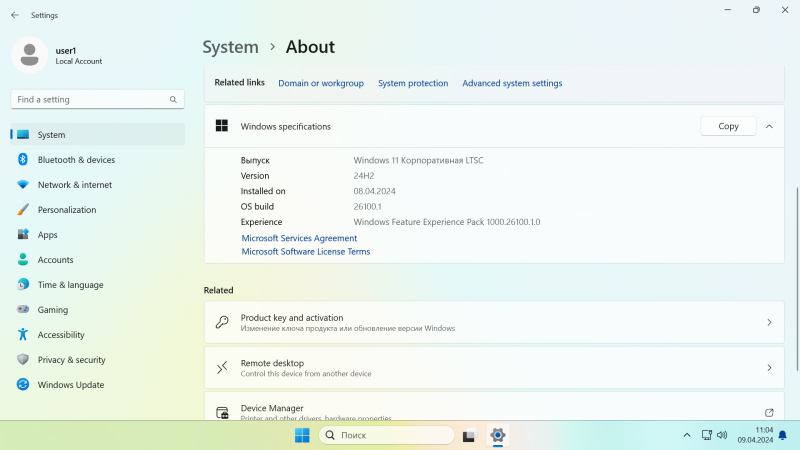This screenshot has width=800, height=450.
Task: Open Device Manager external link icon
Action: click(x=769, y=413)
